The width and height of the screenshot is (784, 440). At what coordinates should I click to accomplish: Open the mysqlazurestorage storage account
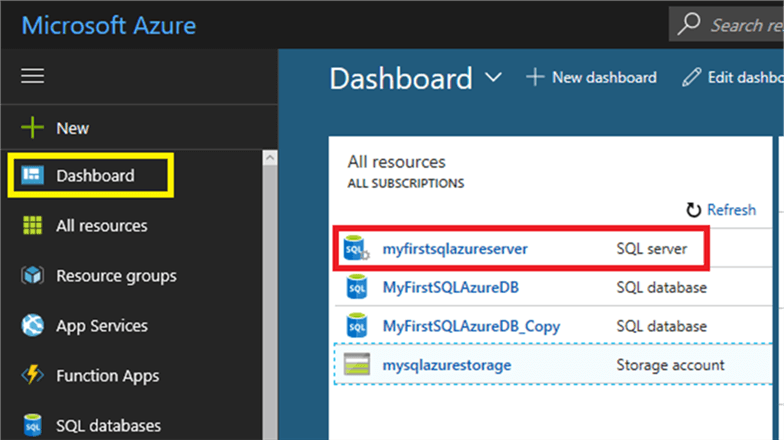(446, 365)
